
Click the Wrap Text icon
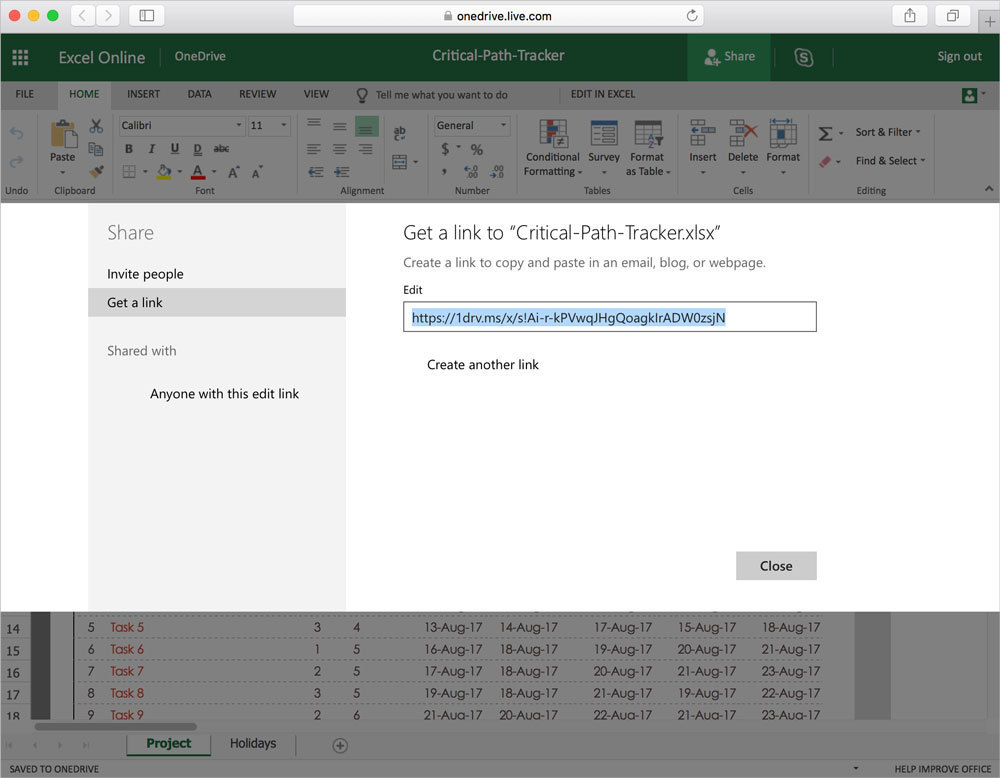click(400, 133)
